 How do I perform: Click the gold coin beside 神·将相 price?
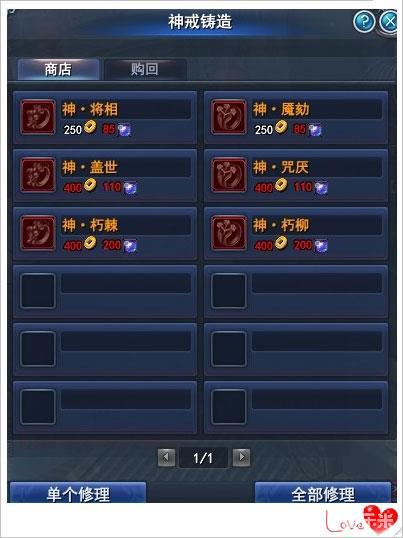coord(90,128)
